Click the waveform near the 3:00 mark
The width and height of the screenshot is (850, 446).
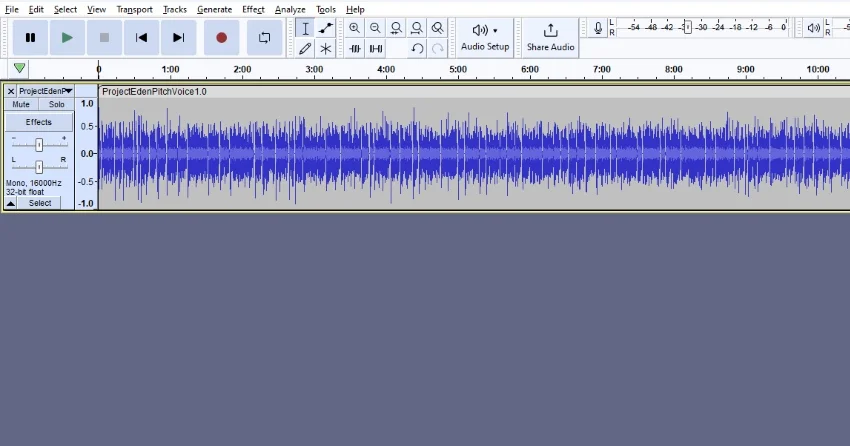point(314,153)
